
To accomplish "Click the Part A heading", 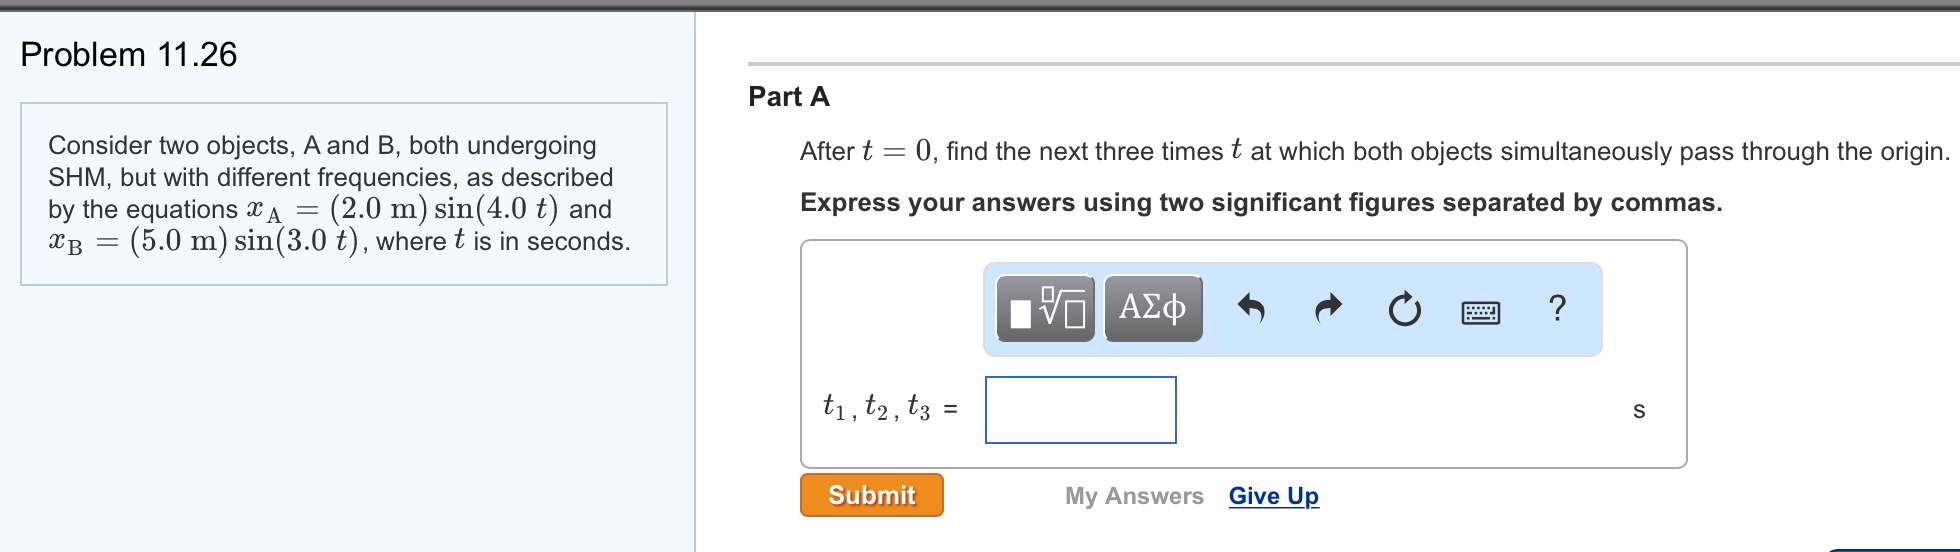I will tap(789, 96).
